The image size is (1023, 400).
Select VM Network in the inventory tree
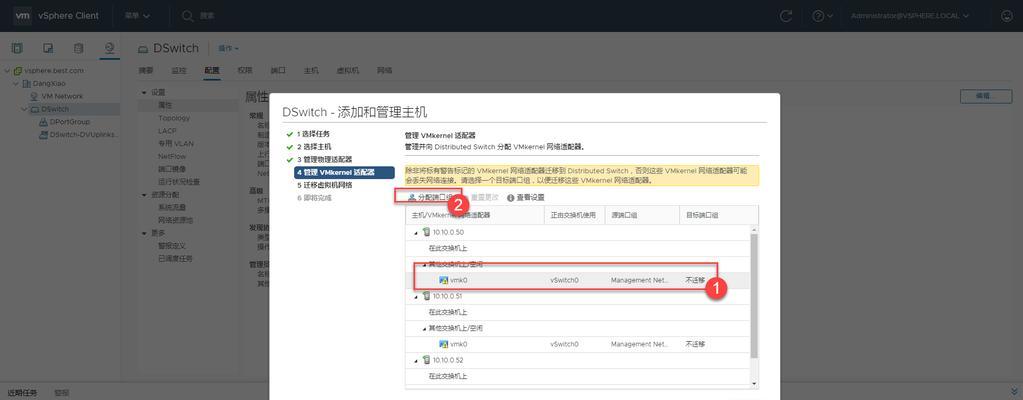(62, 96)
